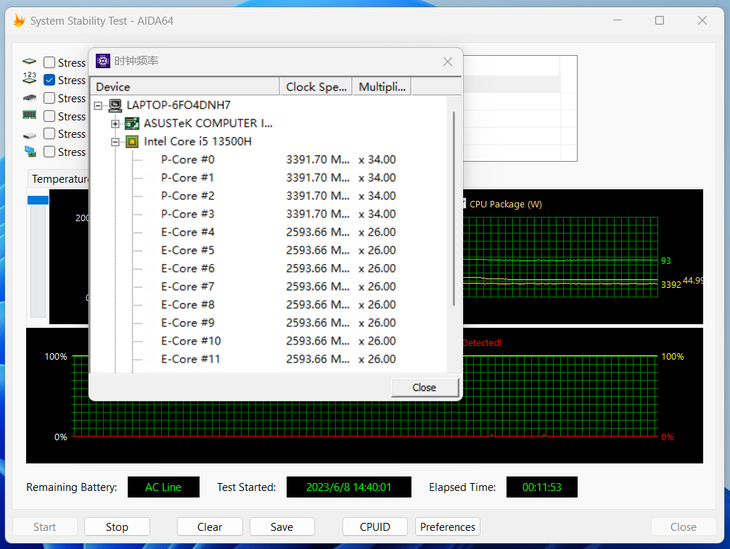Click the 3392 clock value on graph
This screenshot has width=730, height=549.
tap(671, 285)
